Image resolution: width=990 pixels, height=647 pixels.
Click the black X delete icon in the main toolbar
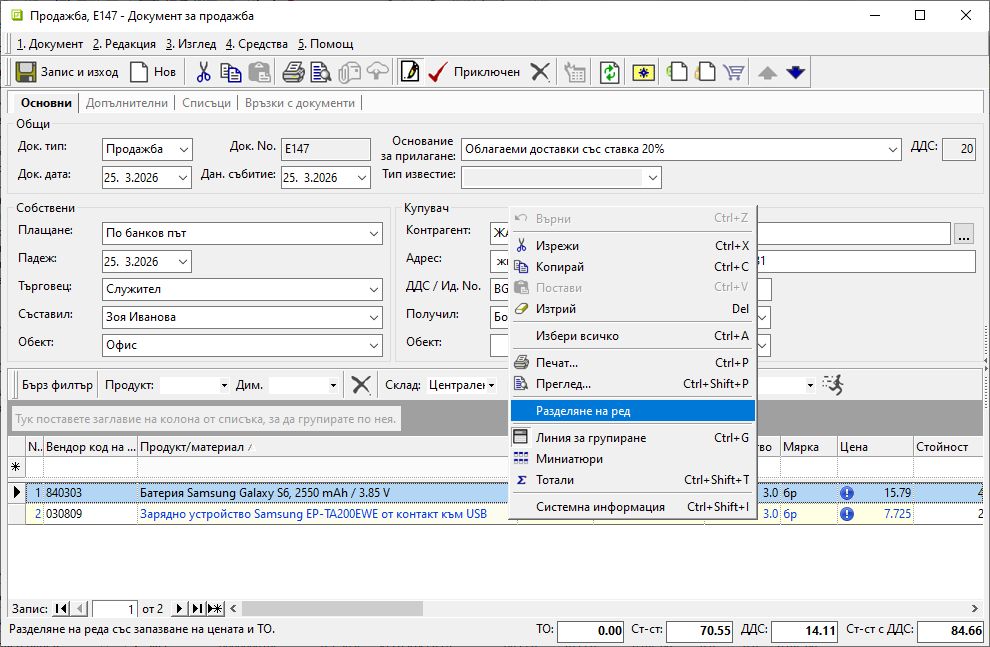coord(540,72)
